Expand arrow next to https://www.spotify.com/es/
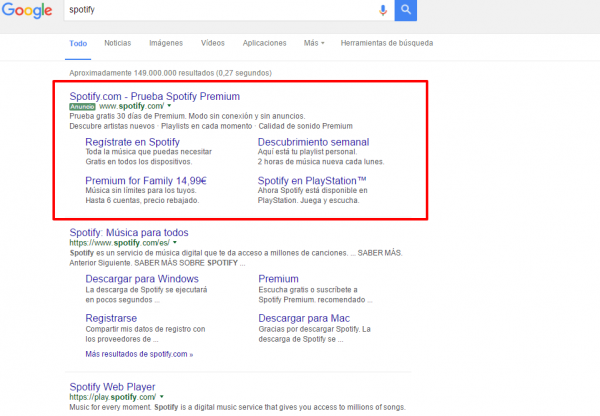Screen dimensions: 600x416 (175, 243)
